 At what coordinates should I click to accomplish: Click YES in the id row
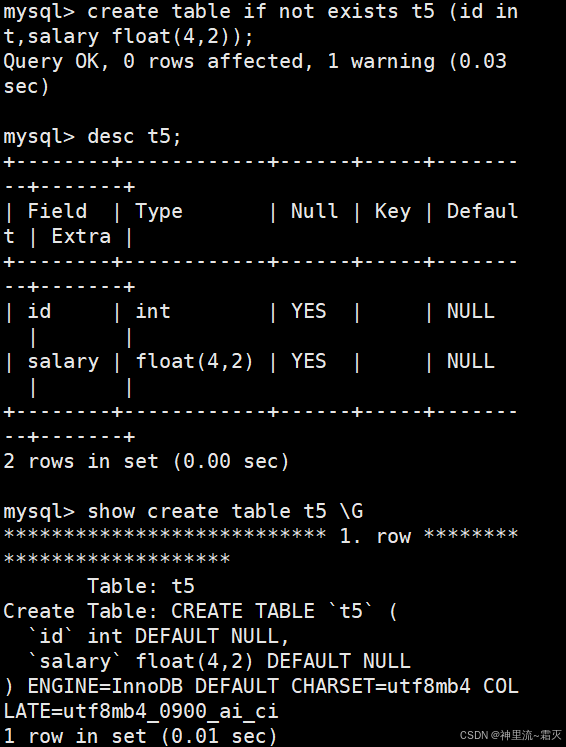tap(309, 312)
